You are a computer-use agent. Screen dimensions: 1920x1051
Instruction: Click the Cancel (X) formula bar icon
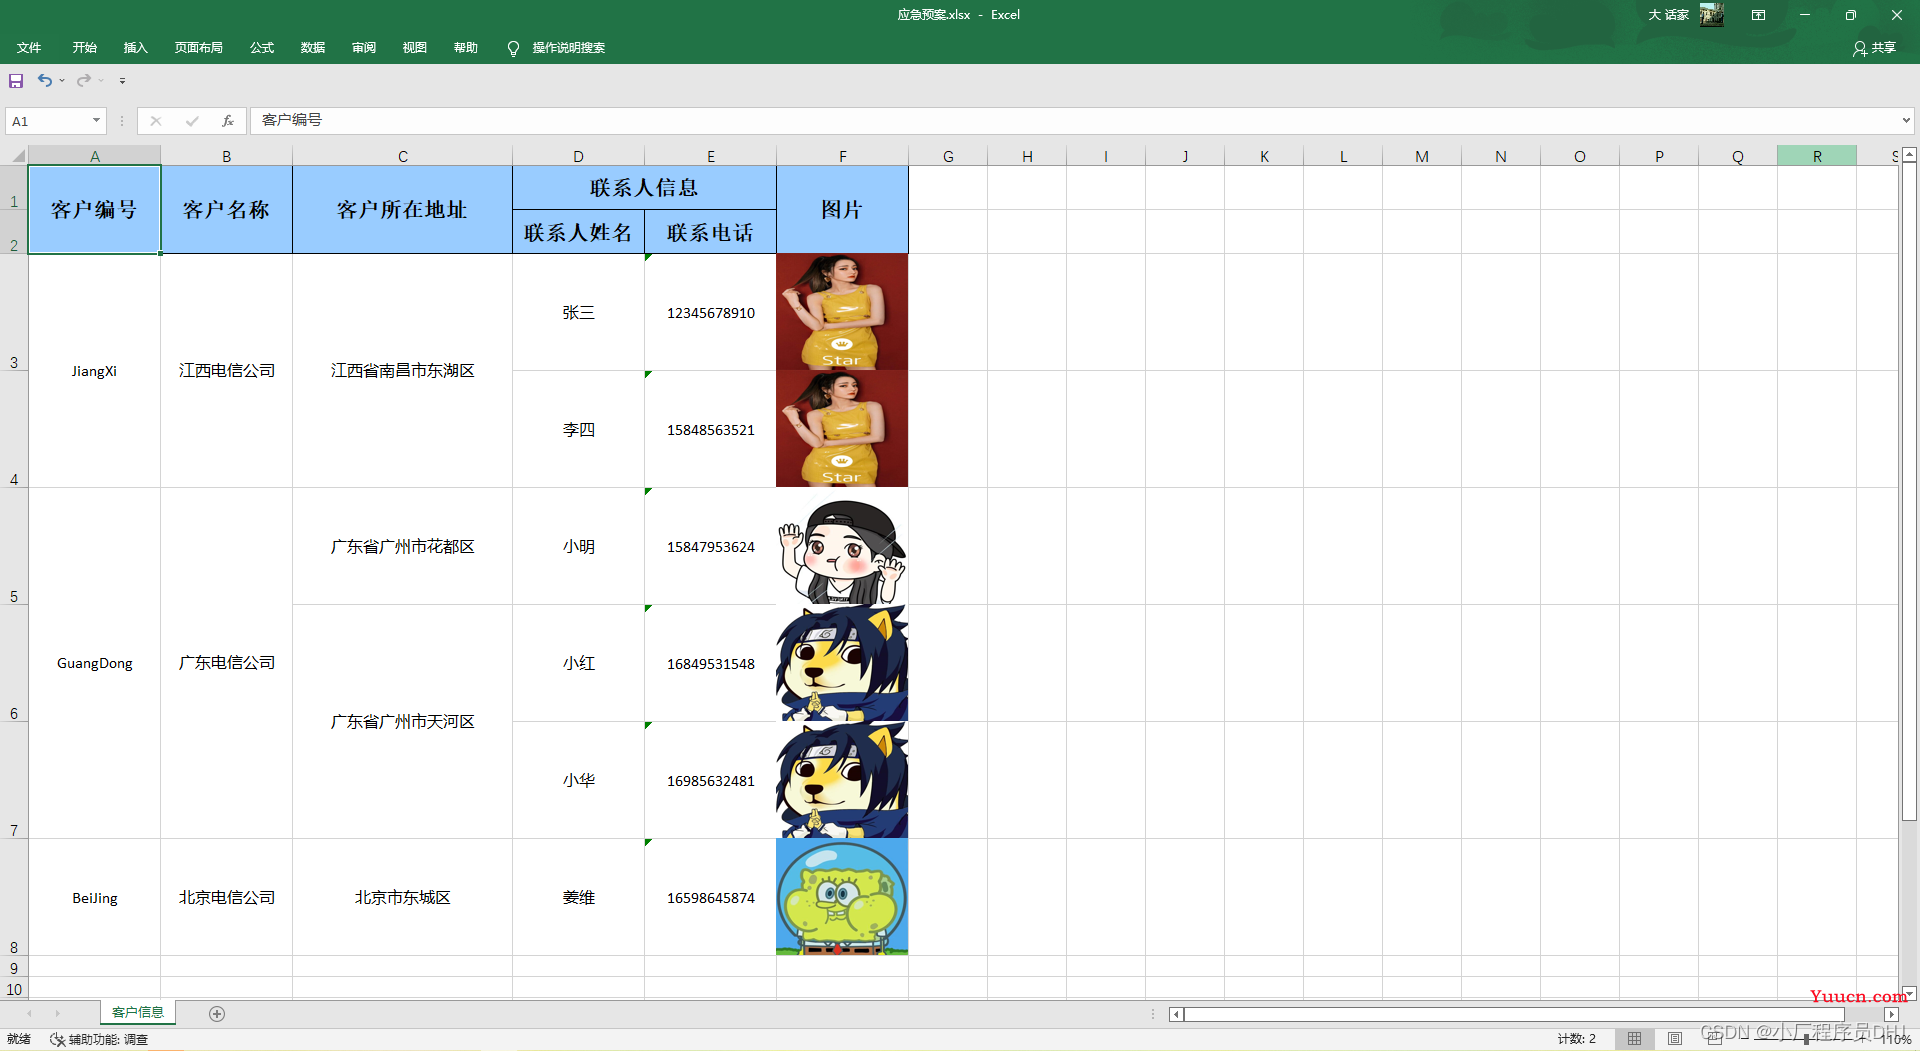tap(156, 121)
